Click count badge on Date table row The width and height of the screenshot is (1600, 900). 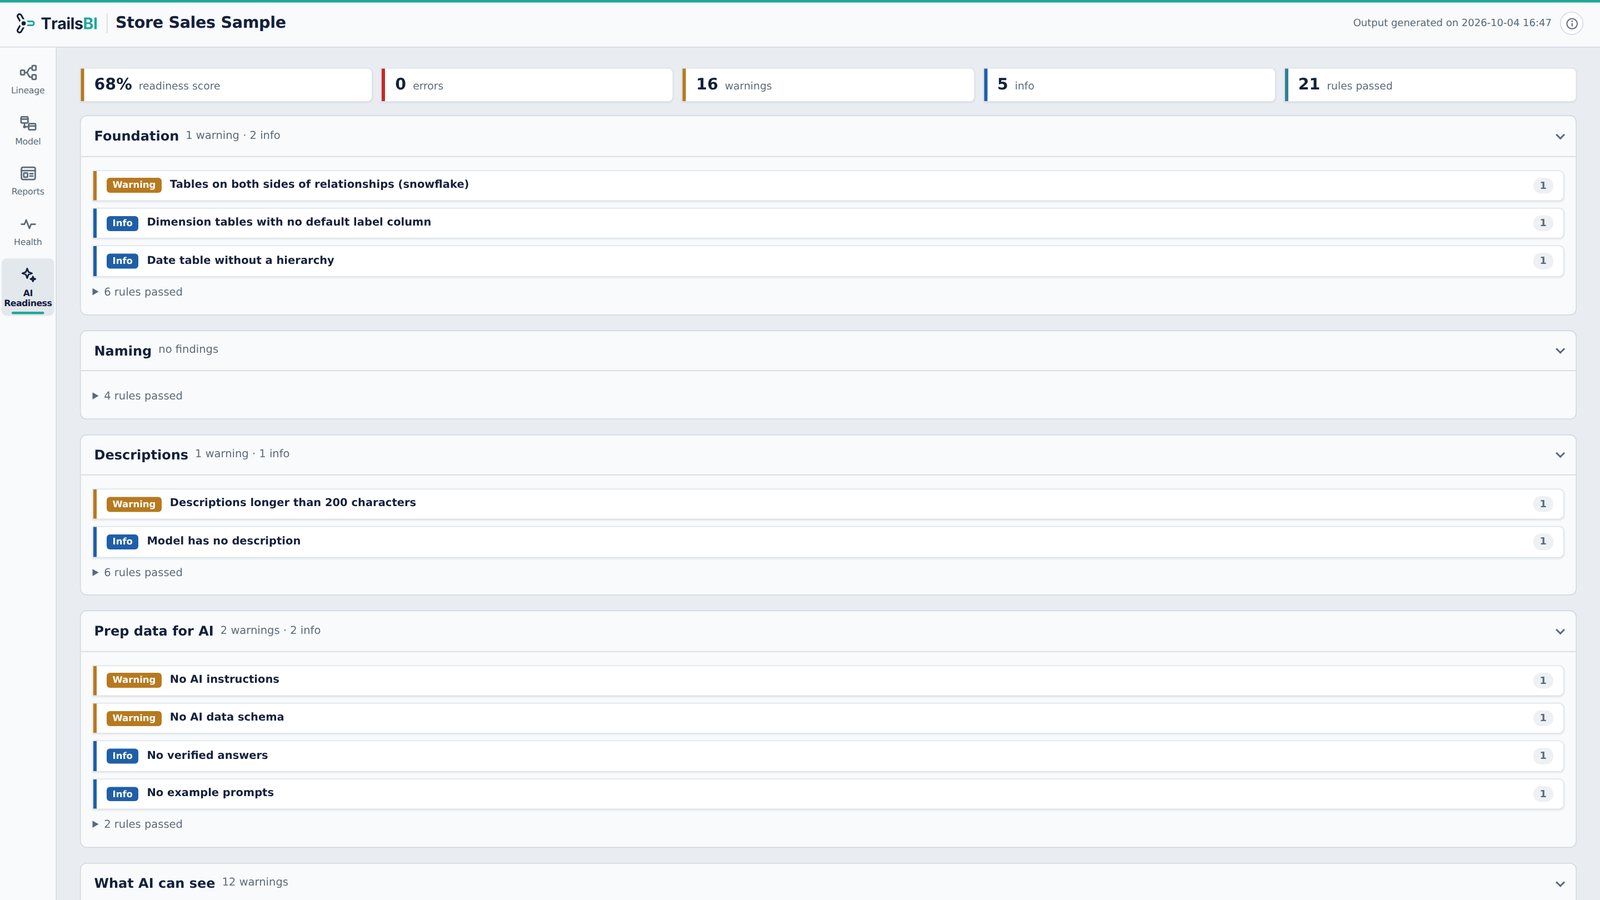coord(1543,261)
